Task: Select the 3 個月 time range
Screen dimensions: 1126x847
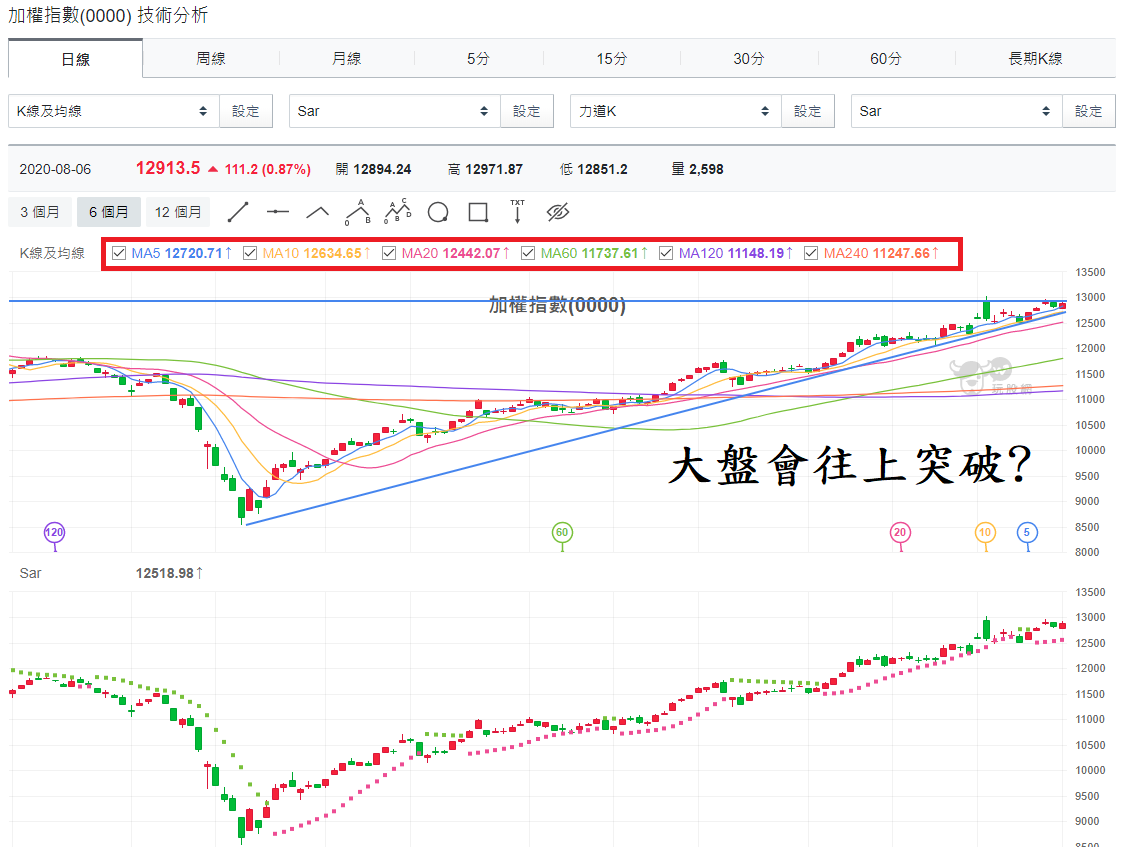Action: point(40,212)
